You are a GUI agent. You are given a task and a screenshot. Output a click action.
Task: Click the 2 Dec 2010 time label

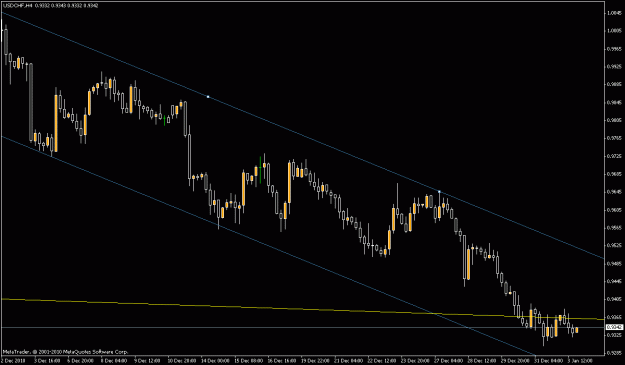pos(12,360)
